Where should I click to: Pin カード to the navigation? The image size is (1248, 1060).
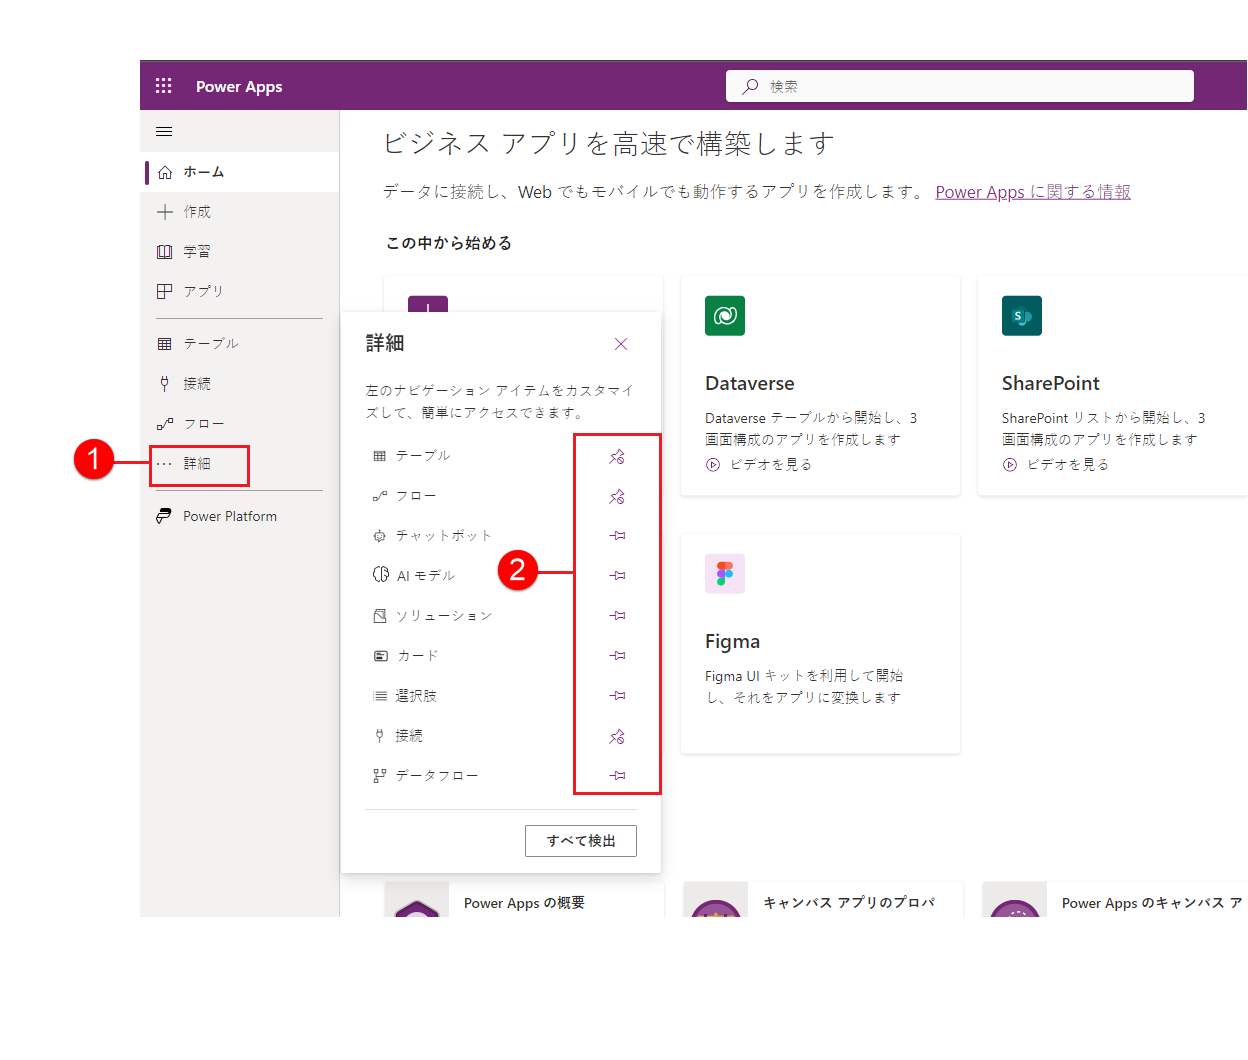pos(617,656)
